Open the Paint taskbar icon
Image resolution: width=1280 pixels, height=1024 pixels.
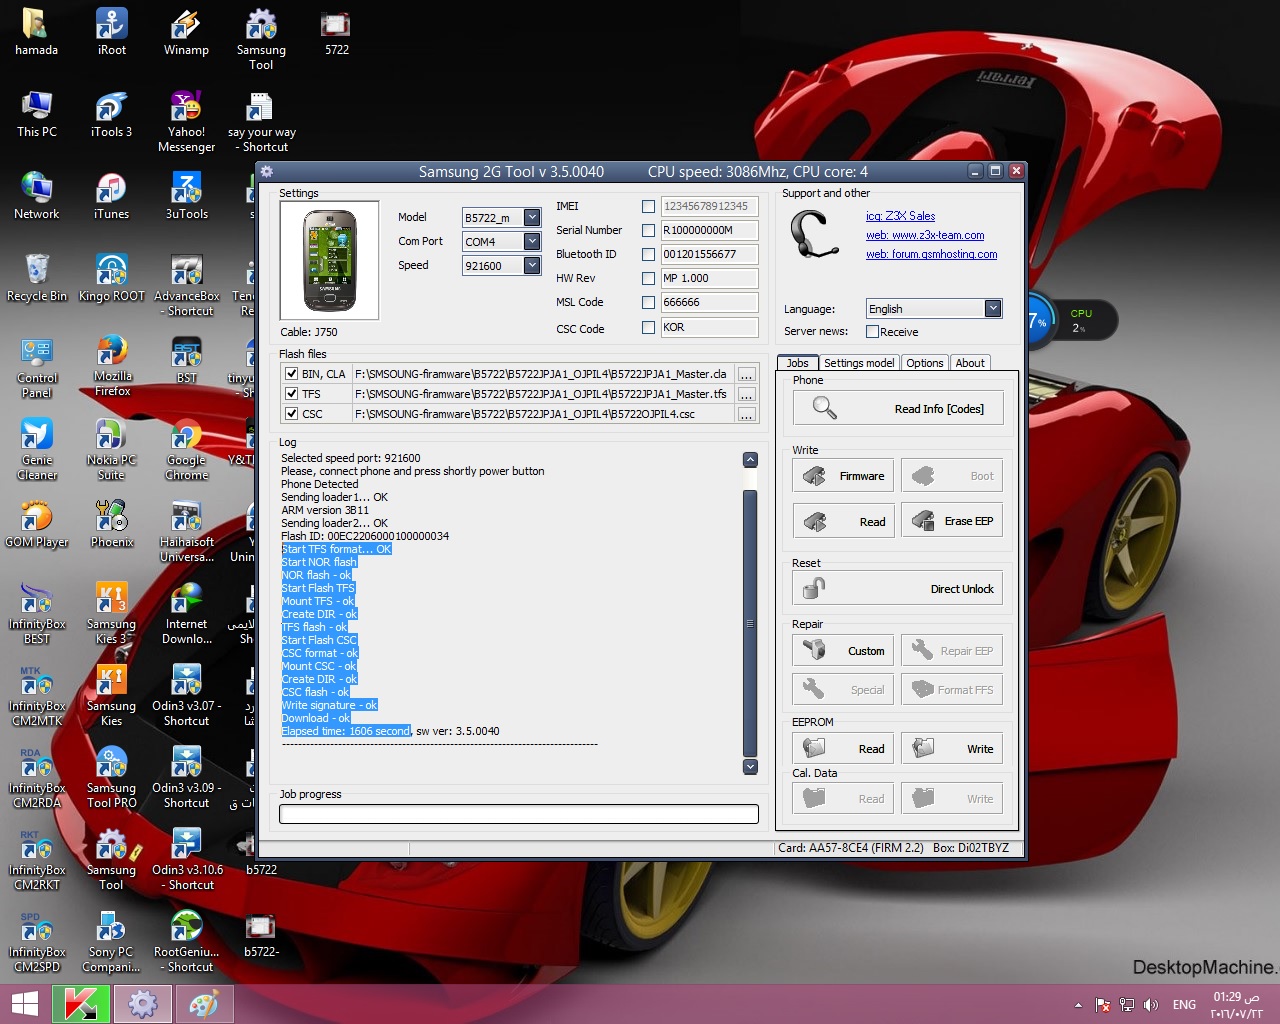pyautogui.click(x=204, y=1004)
